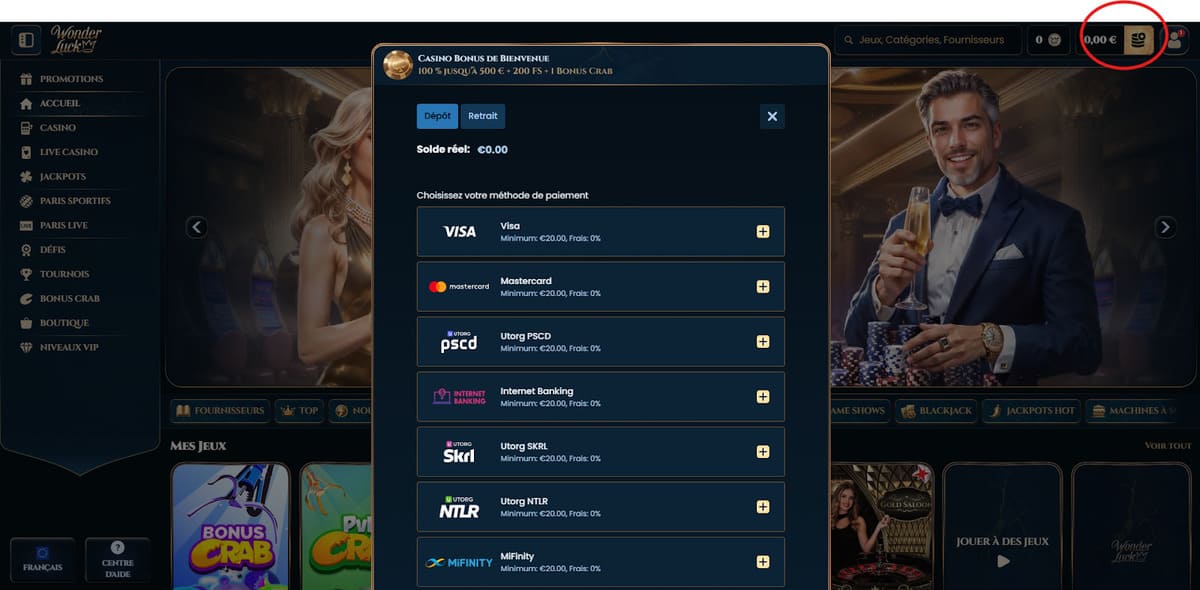Expand Internet Banking payment method
The height and width of the screenshot is (590, 1200).
pyautogui.click(x=763, y=397)
